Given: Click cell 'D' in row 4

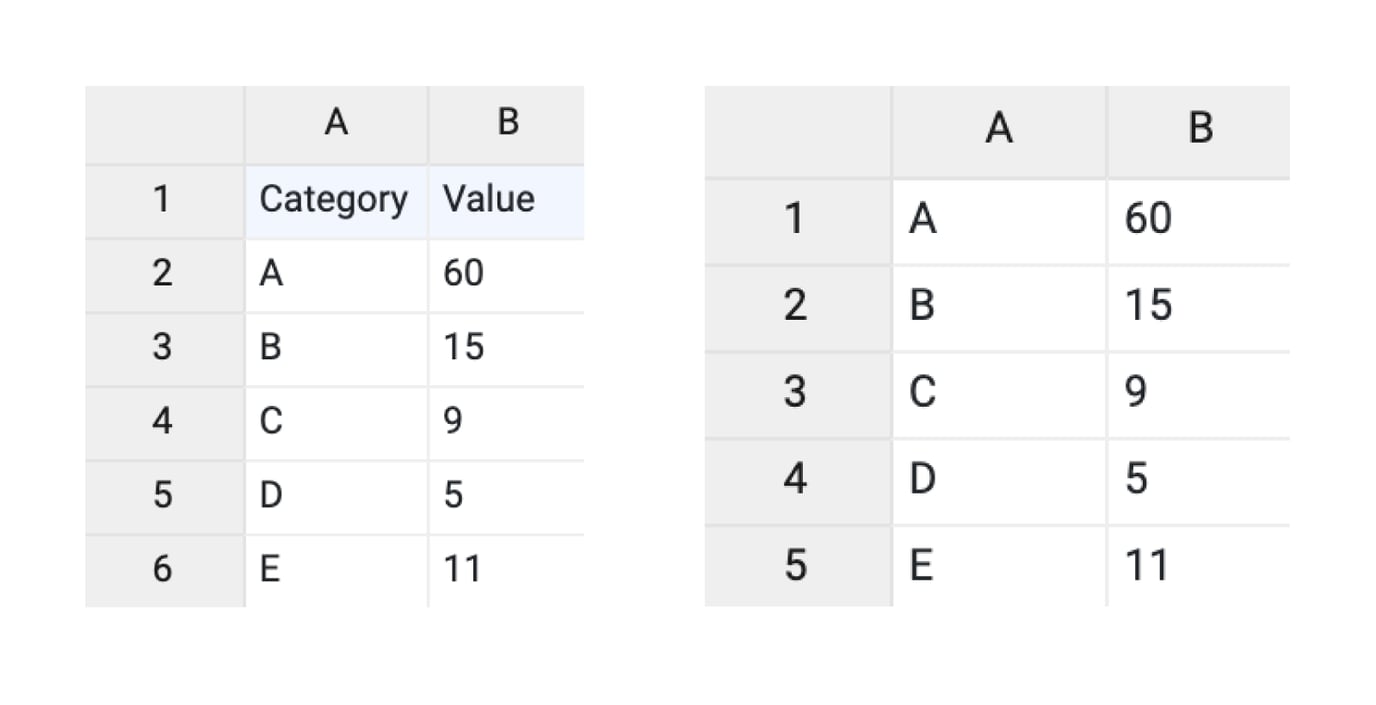Looking at the screenshot, I should coord(998,479).
